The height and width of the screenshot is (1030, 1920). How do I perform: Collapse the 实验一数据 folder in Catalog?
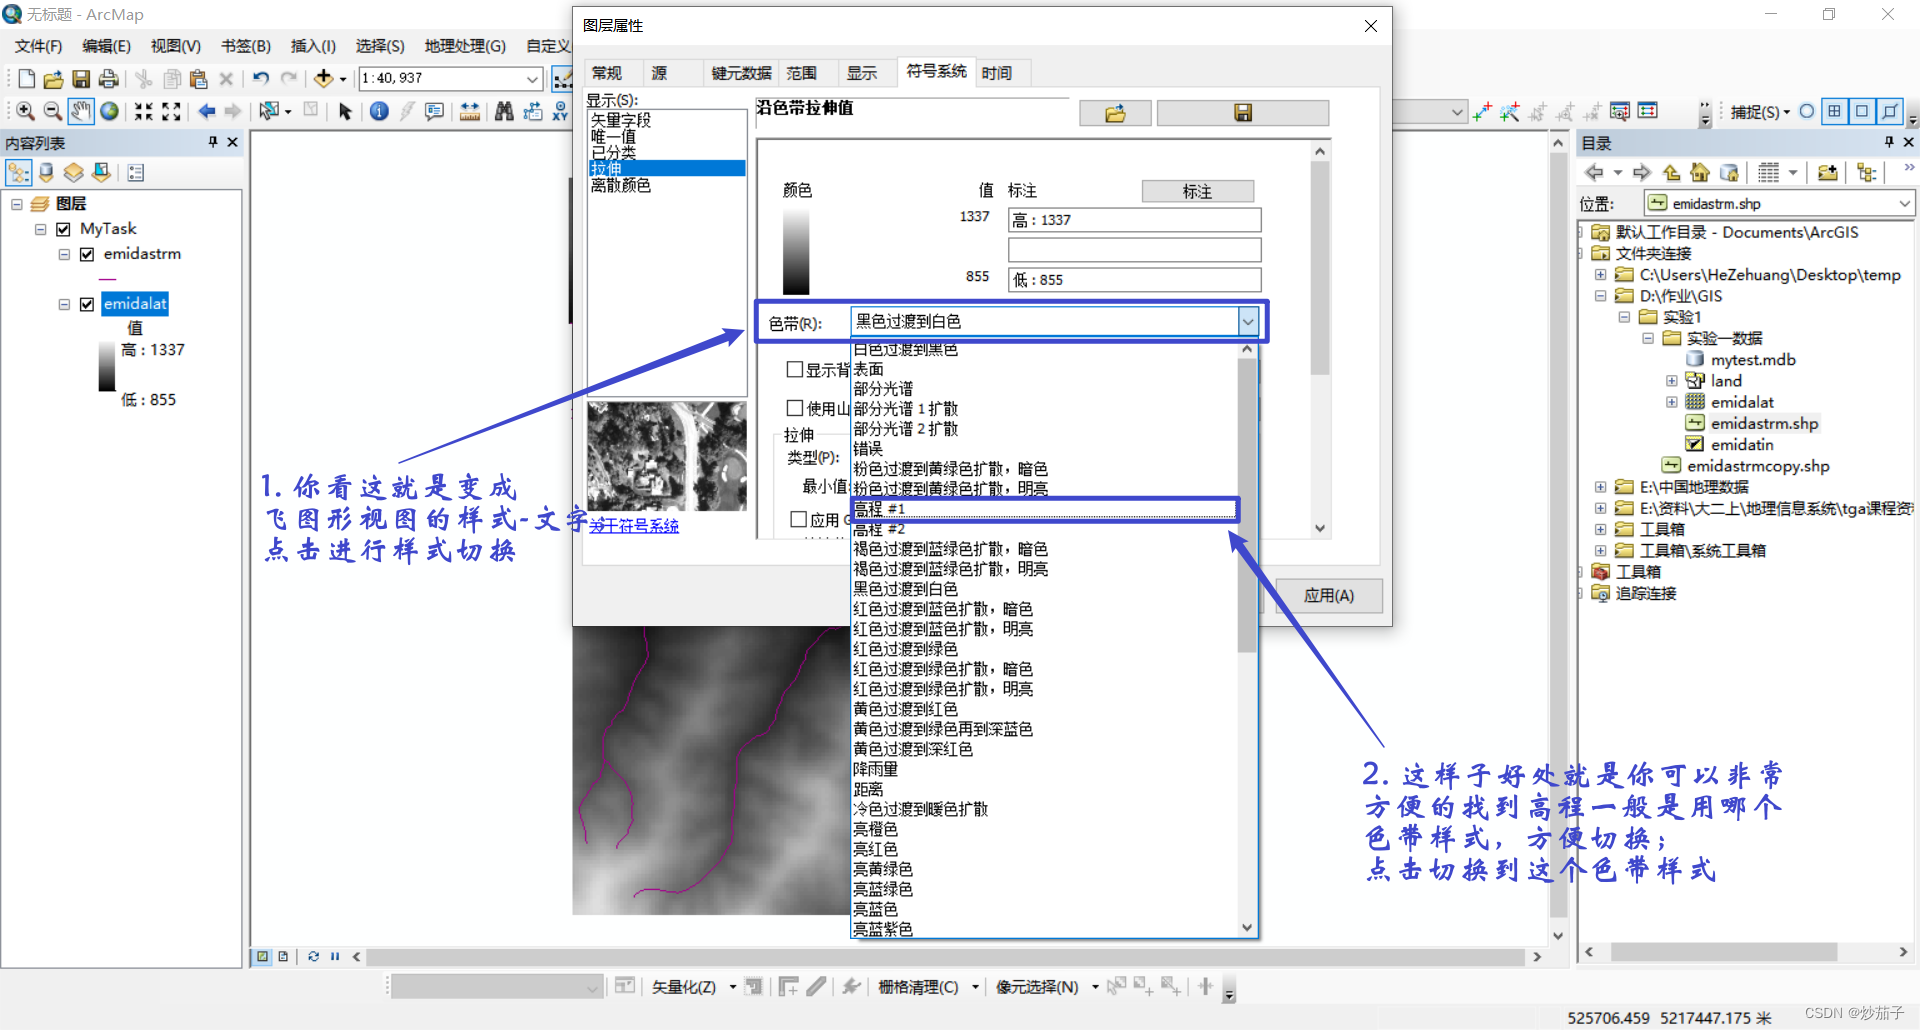tap(1648, 338)
